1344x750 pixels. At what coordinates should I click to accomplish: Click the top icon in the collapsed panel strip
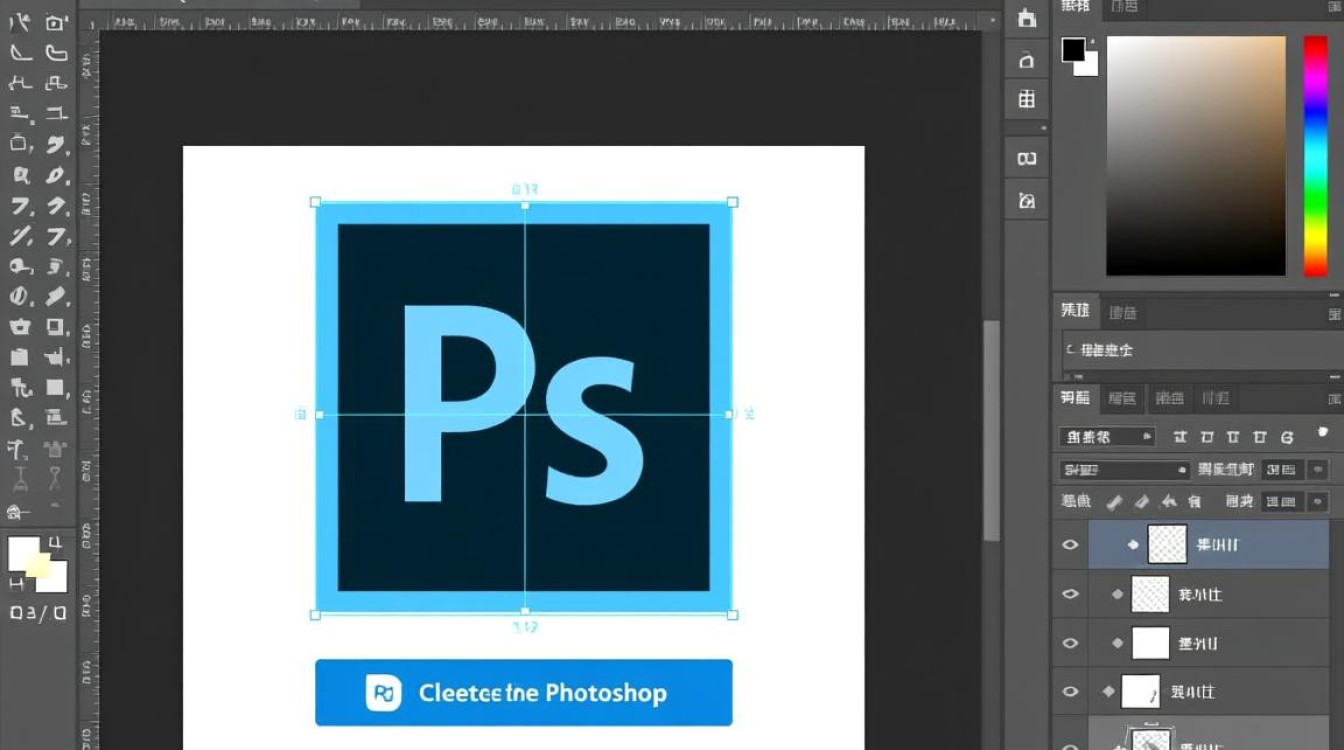pos(1026,18)
